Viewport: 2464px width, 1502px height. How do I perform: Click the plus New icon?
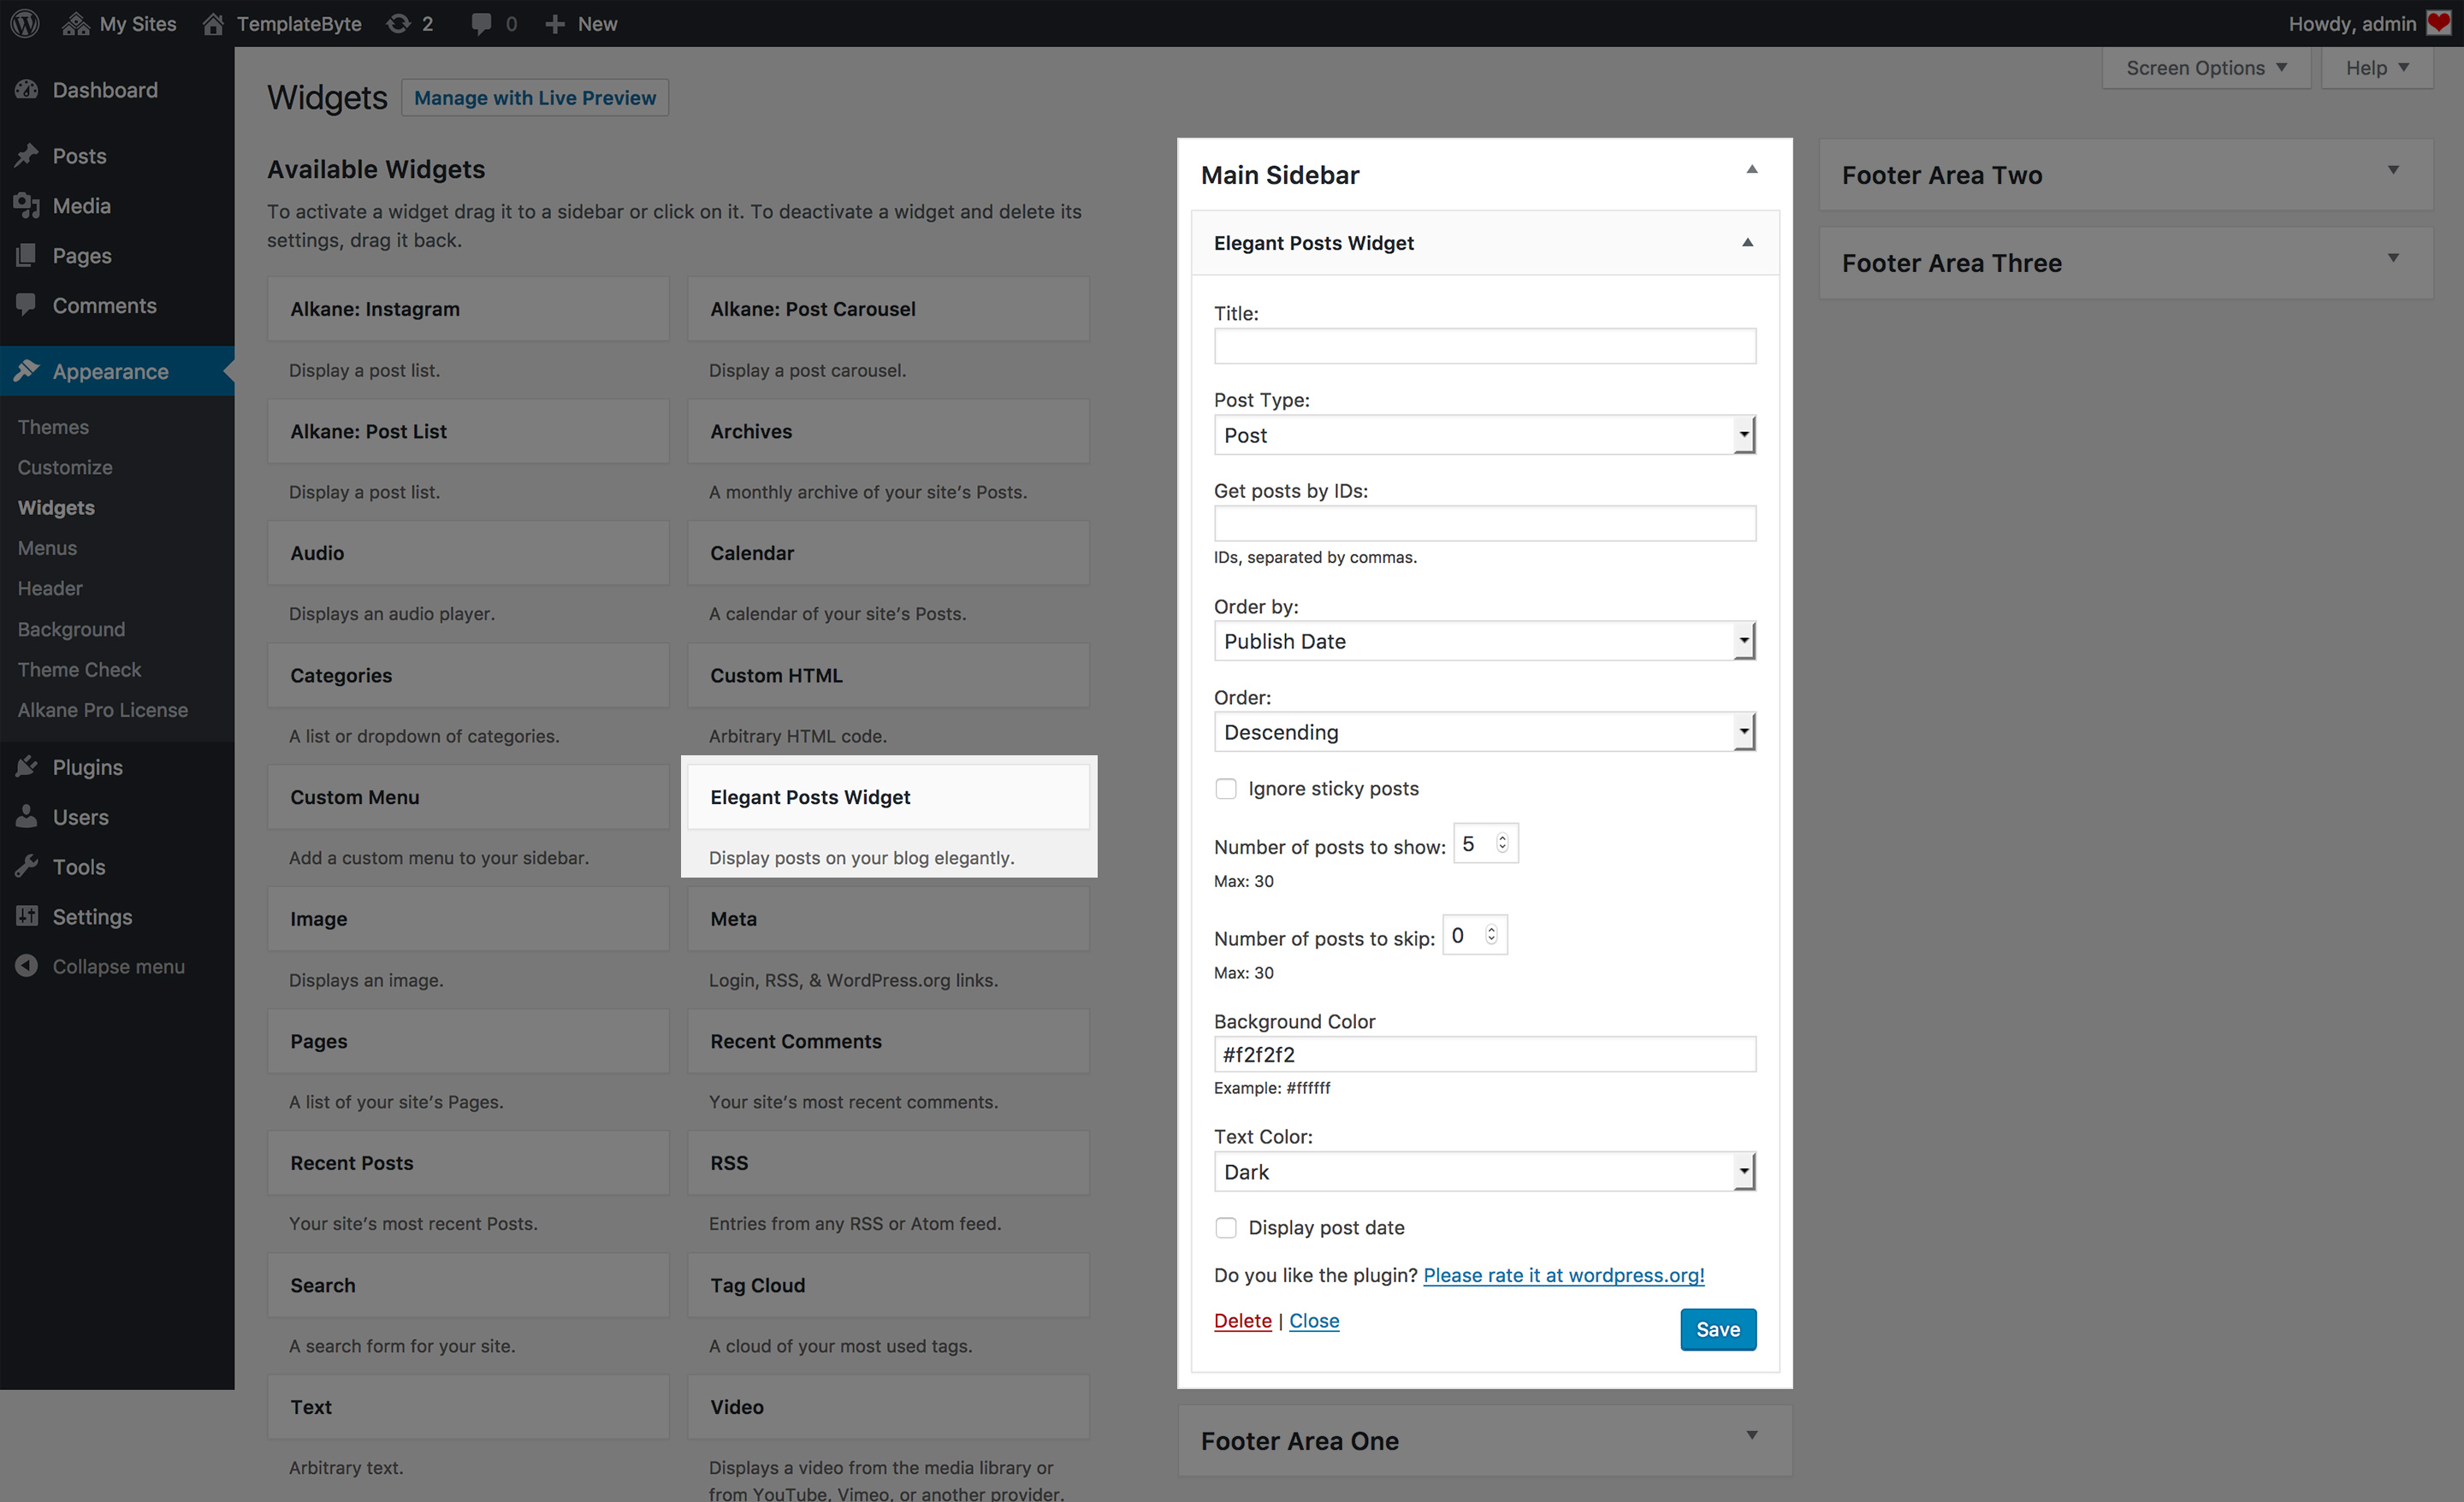click(555, 23)
